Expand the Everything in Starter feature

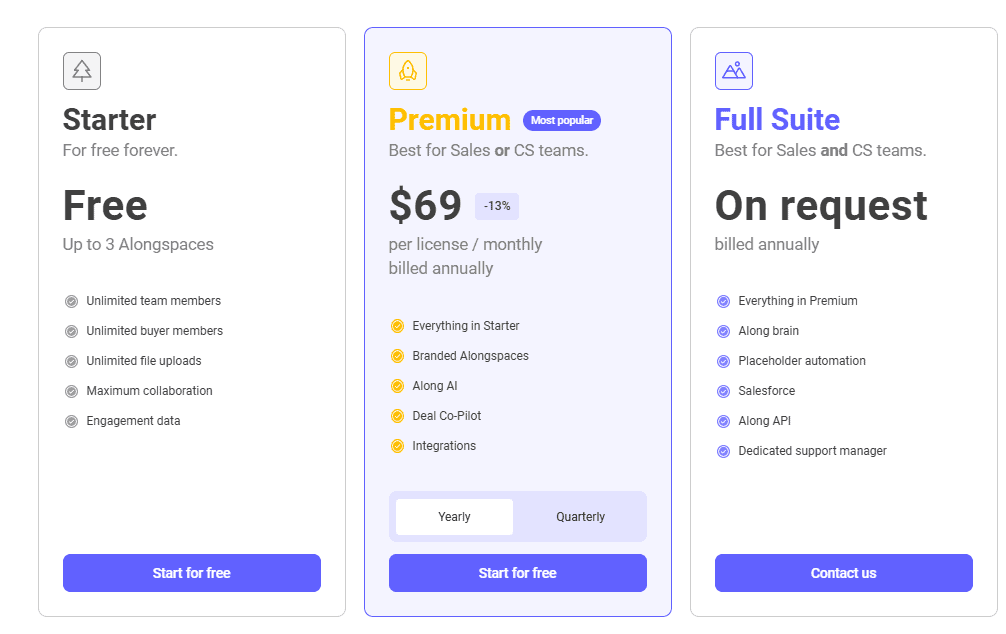pyautogui.click(x=397, y=326)
